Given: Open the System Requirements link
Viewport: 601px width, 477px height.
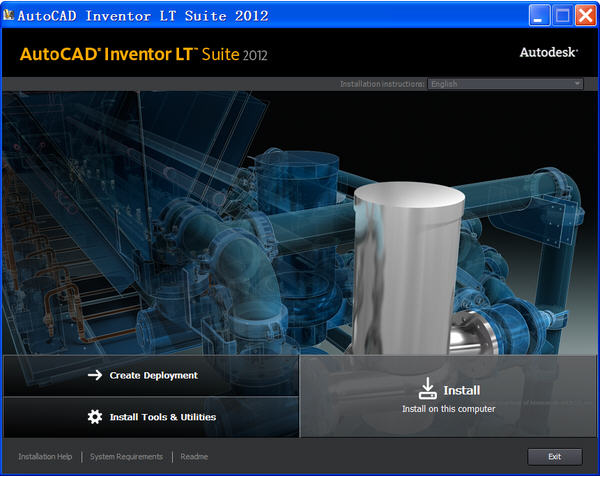Looking at the screenshot, I should (126, 457).
